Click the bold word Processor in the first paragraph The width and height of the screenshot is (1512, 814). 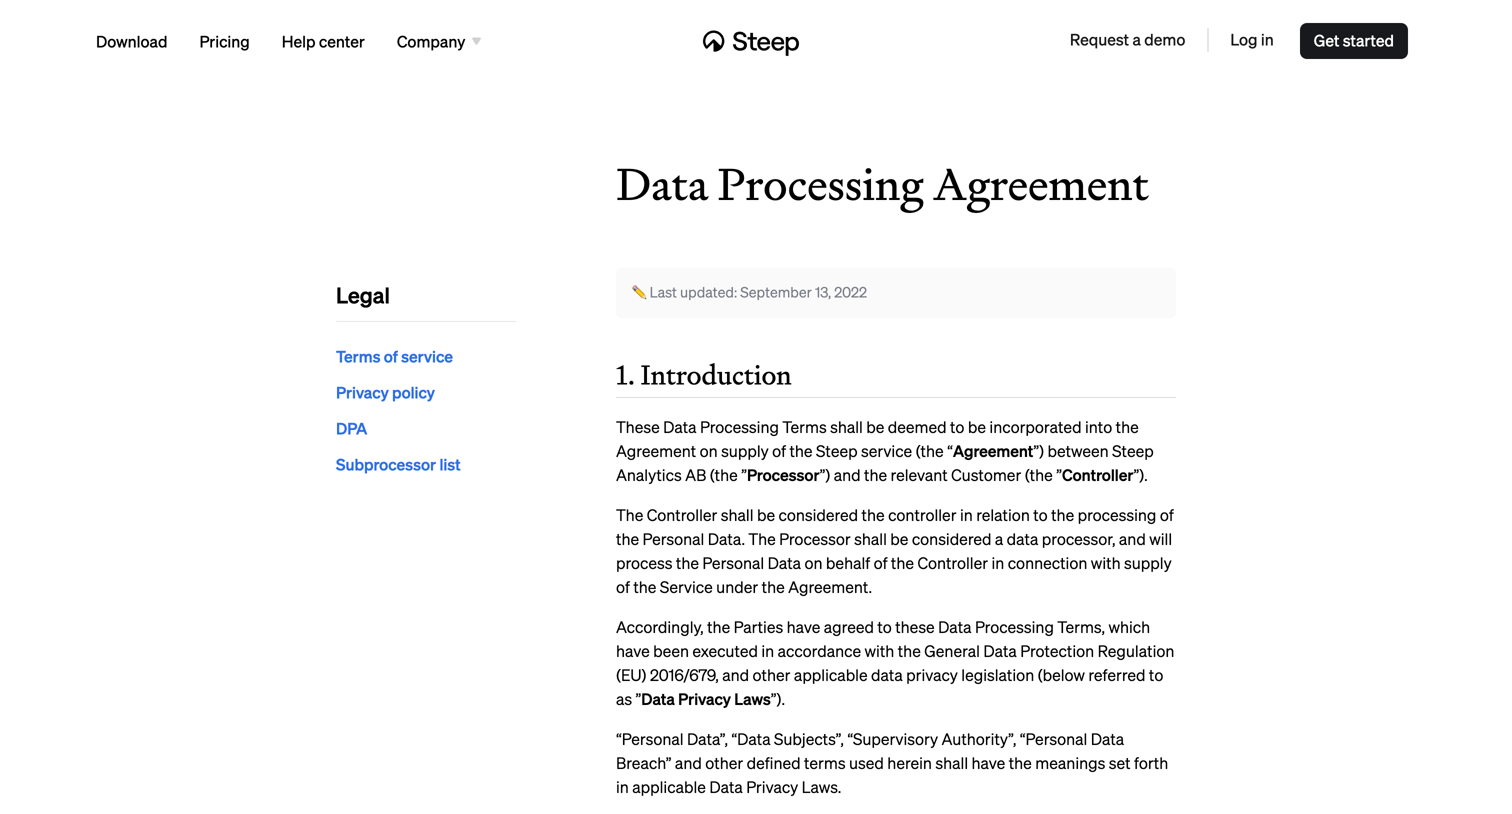click(x=783, y=476)
